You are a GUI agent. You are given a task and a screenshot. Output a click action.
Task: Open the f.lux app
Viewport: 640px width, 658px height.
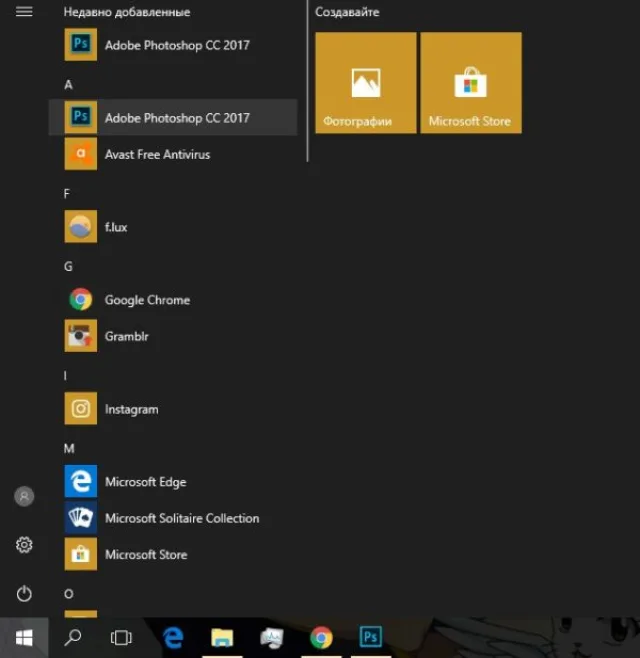click(173, 227)
